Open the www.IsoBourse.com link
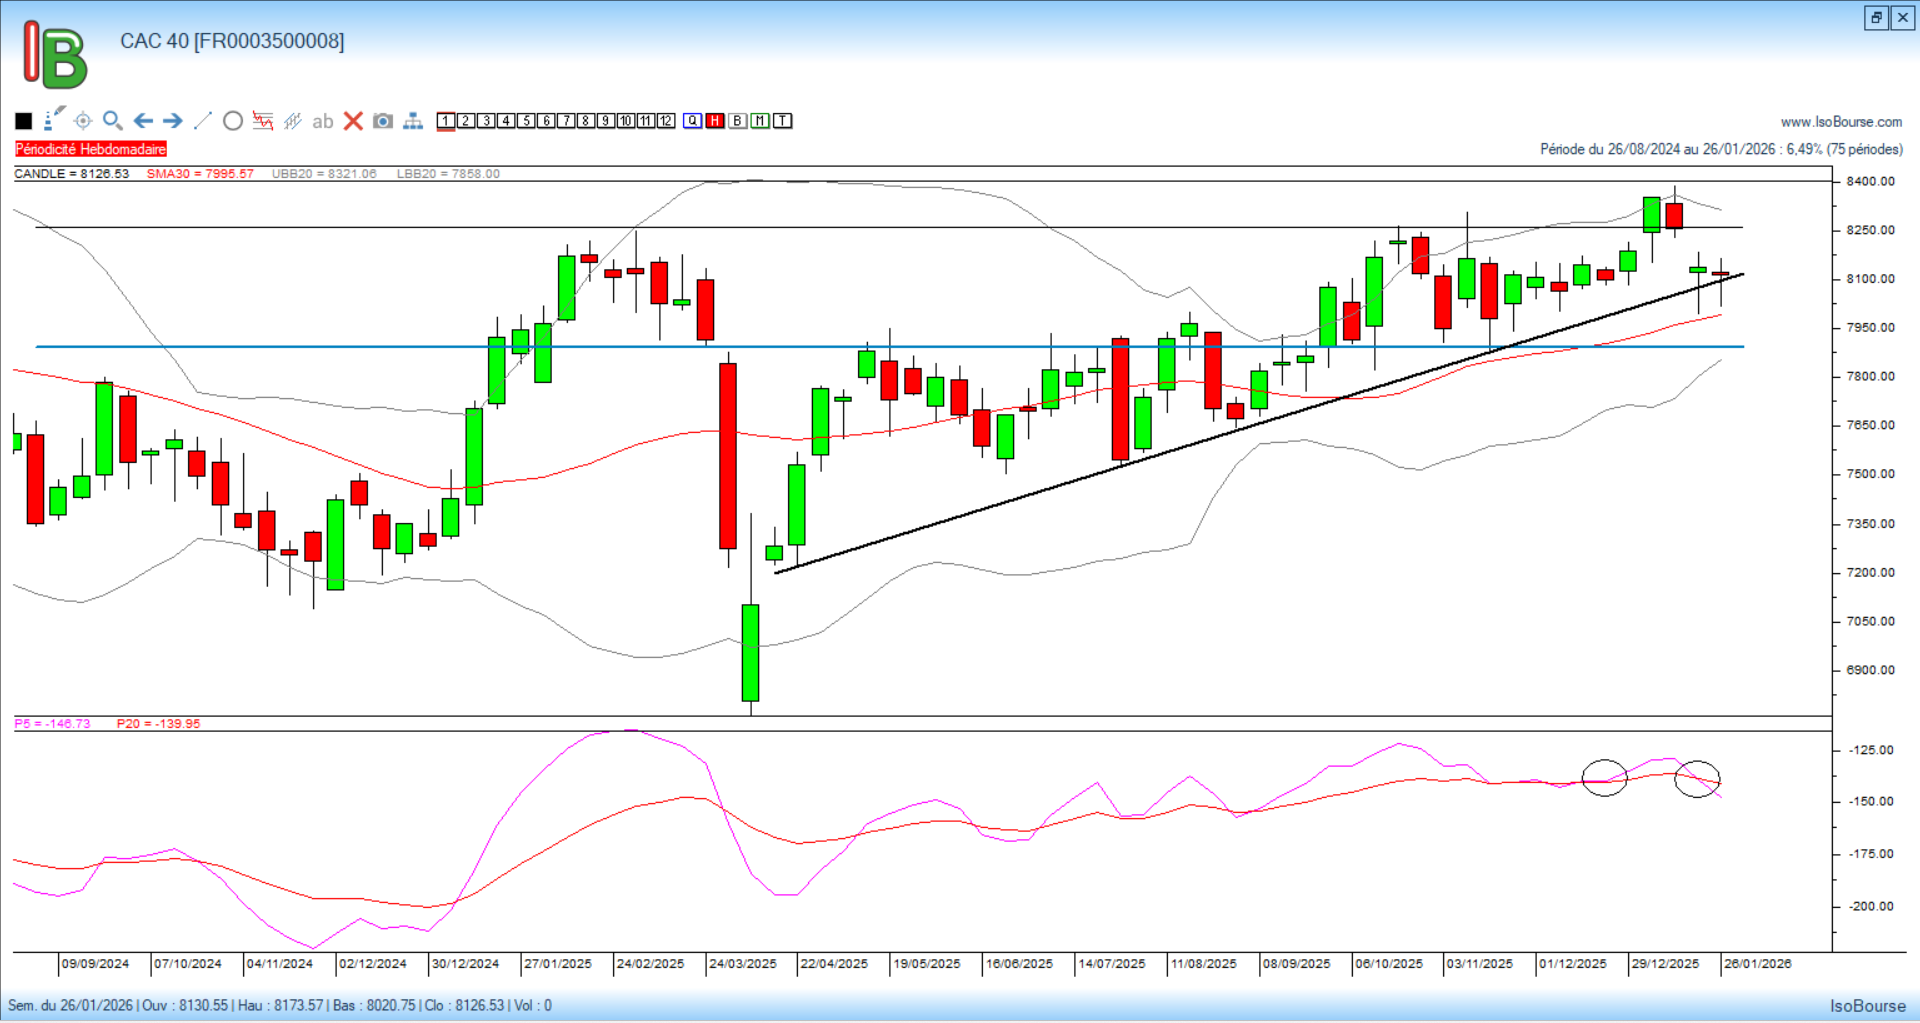 (1841, 122)
